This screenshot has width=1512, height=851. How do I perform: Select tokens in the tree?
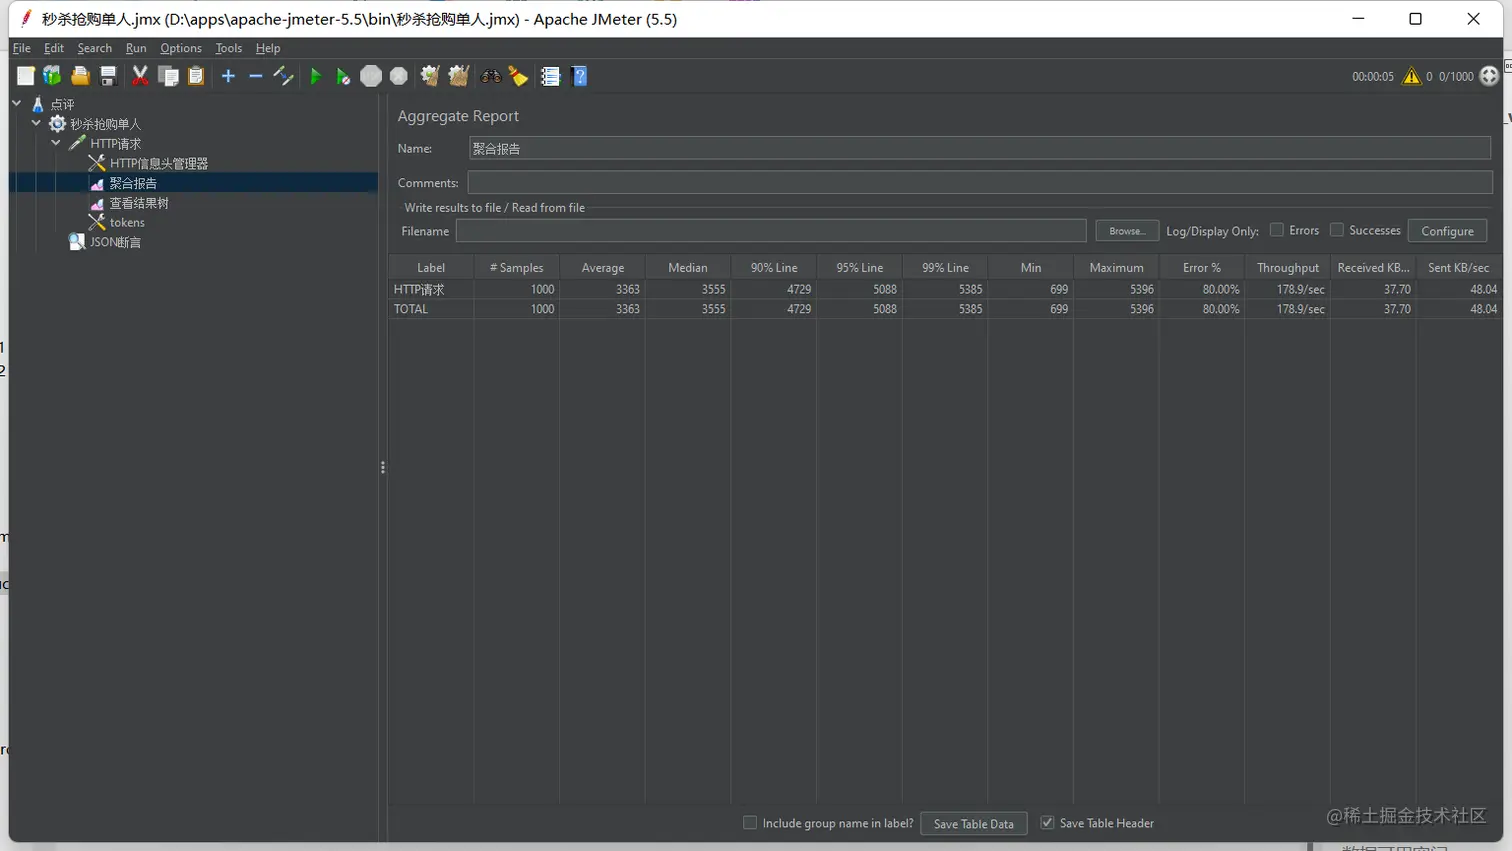pyautogui.click(x=127, y=222)
